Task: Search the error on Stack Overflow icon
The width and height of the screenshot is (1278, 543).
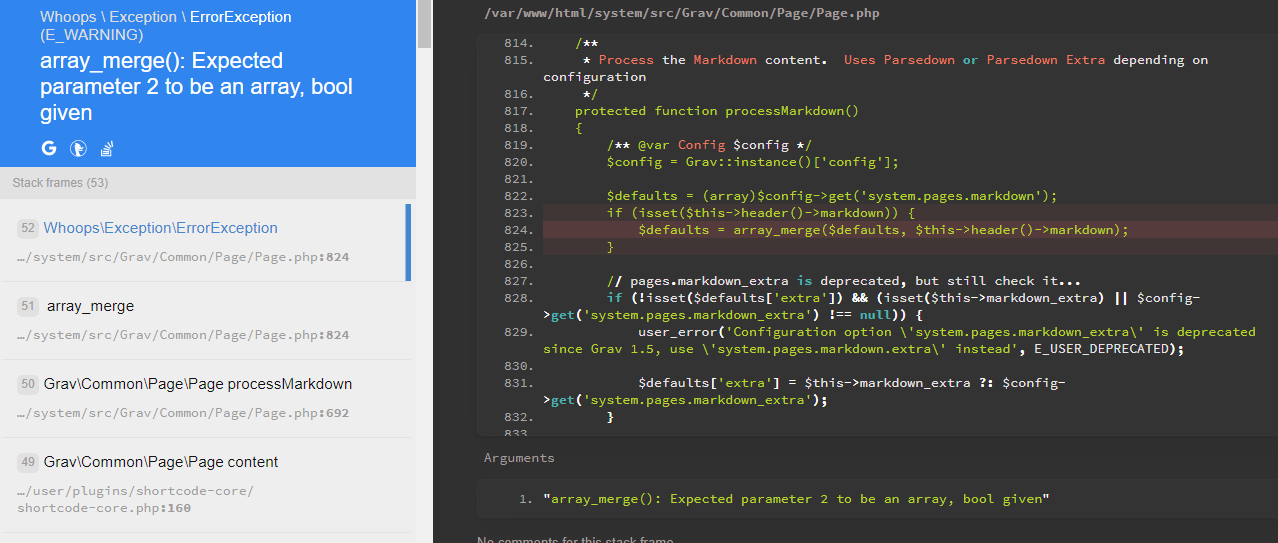Action: click(106, 149)
